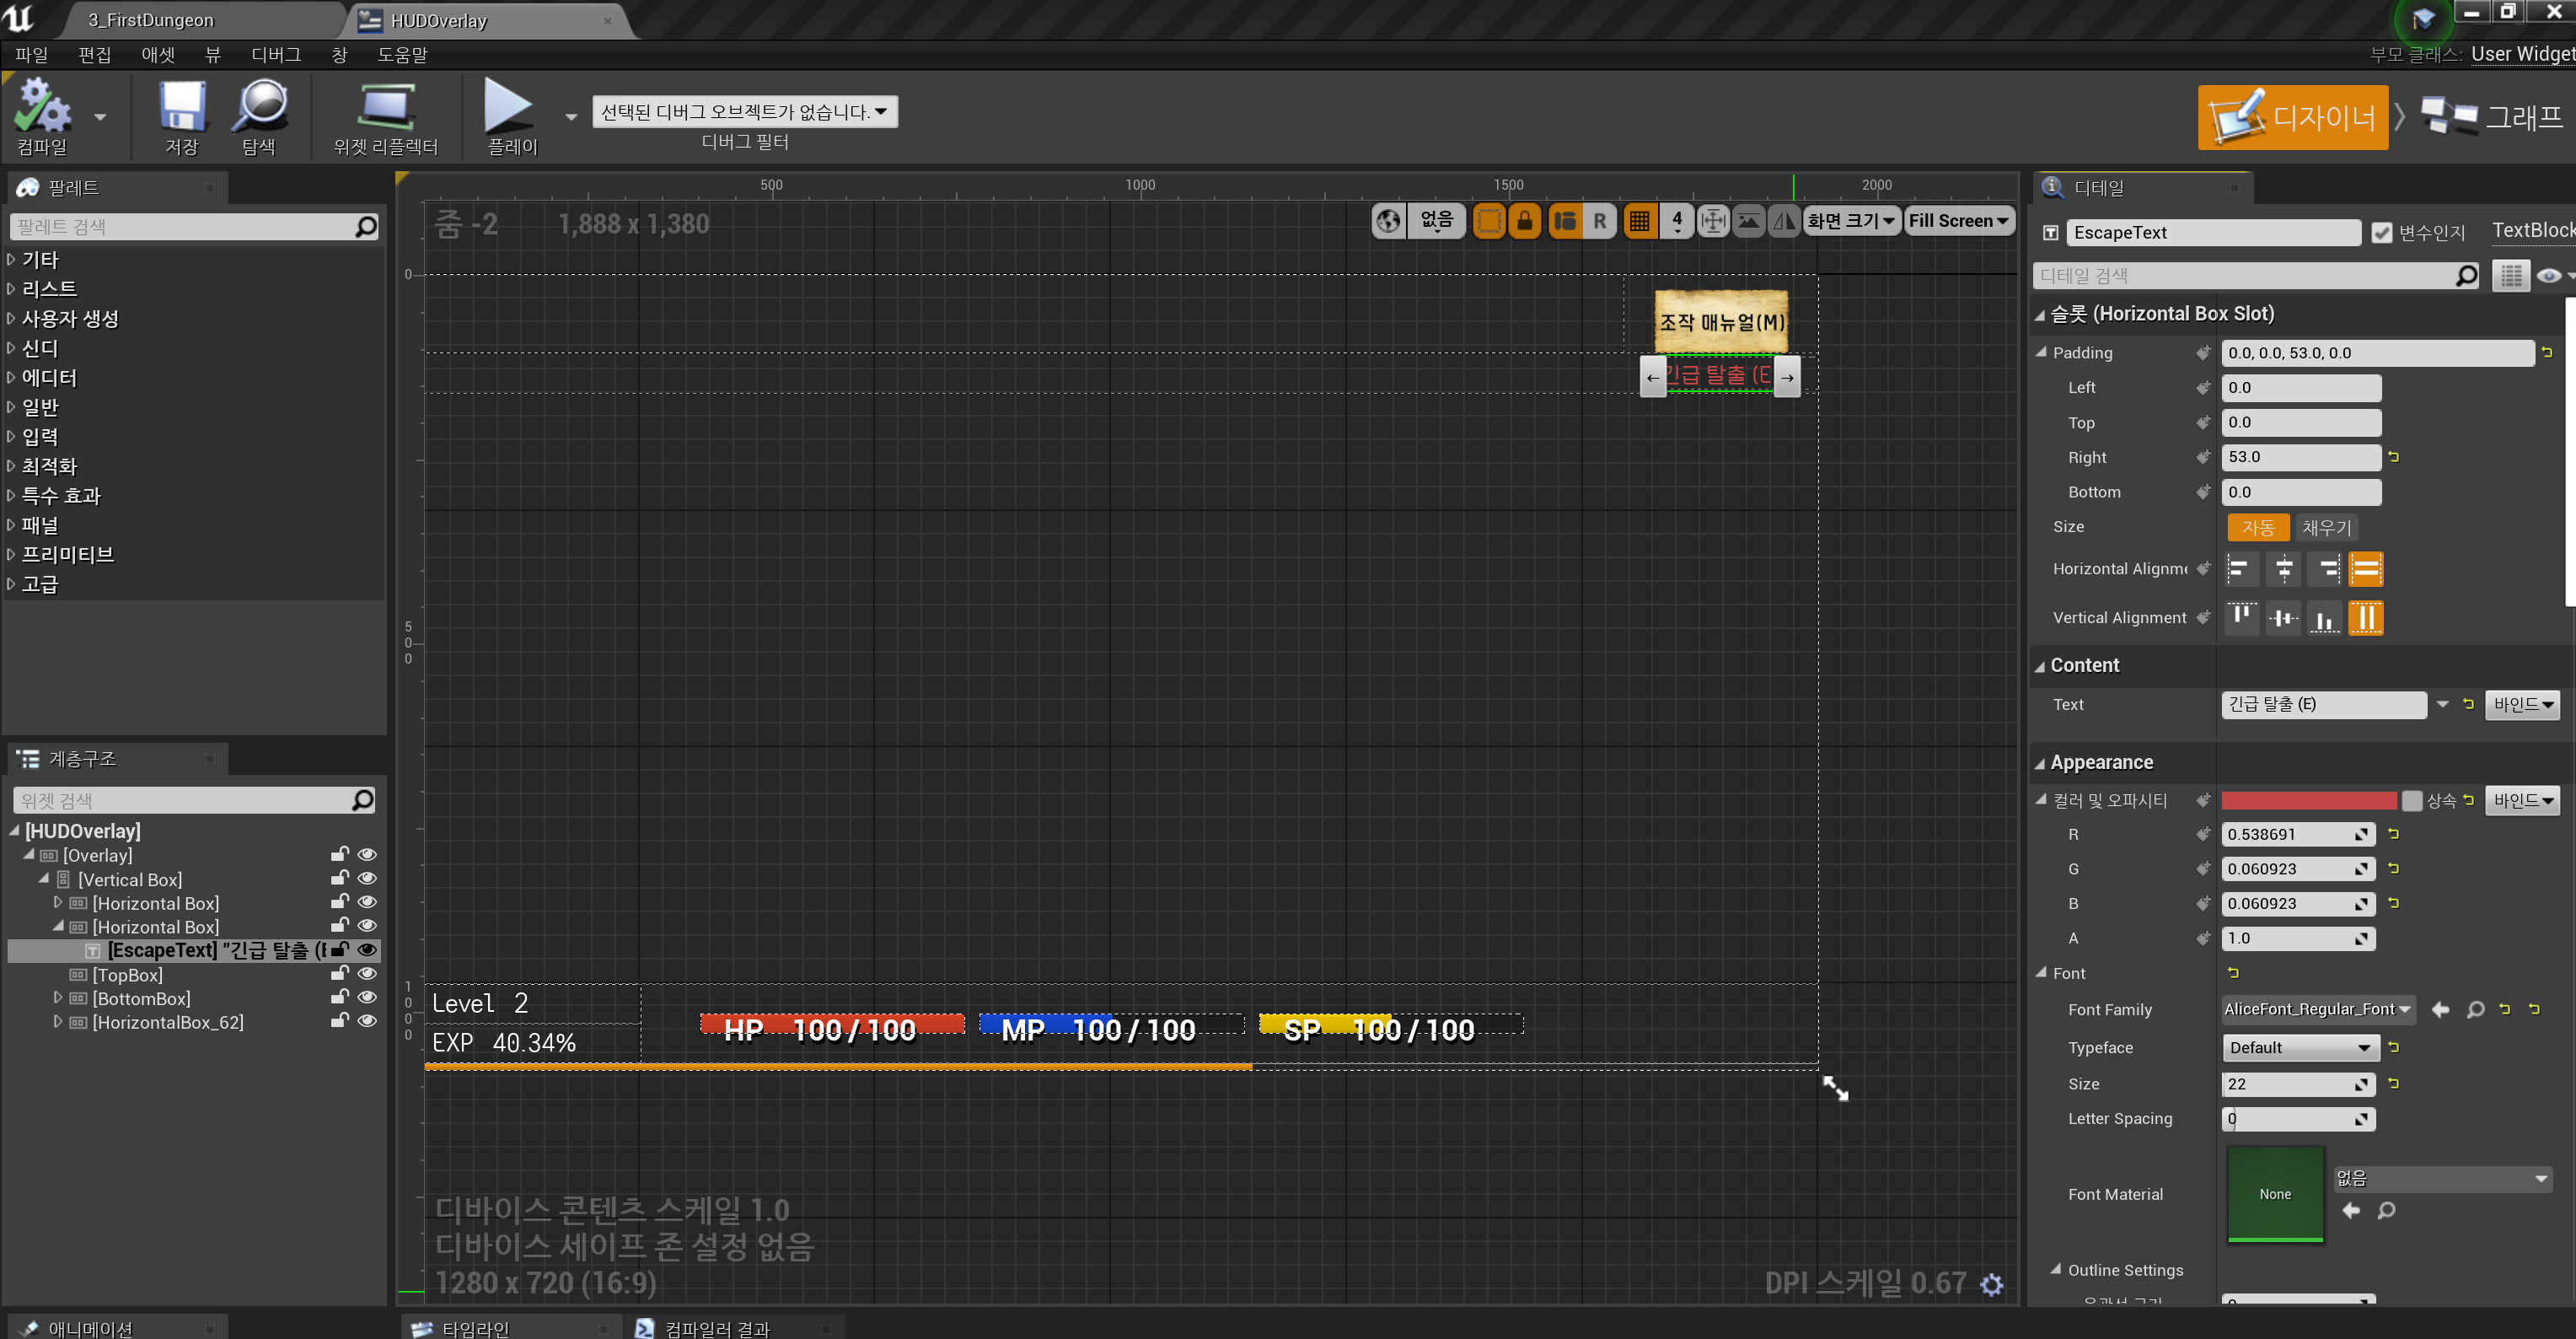Click the DPI scale settings gear
Viewport: 2576px width, 1339px height.
[1991, 1284]
